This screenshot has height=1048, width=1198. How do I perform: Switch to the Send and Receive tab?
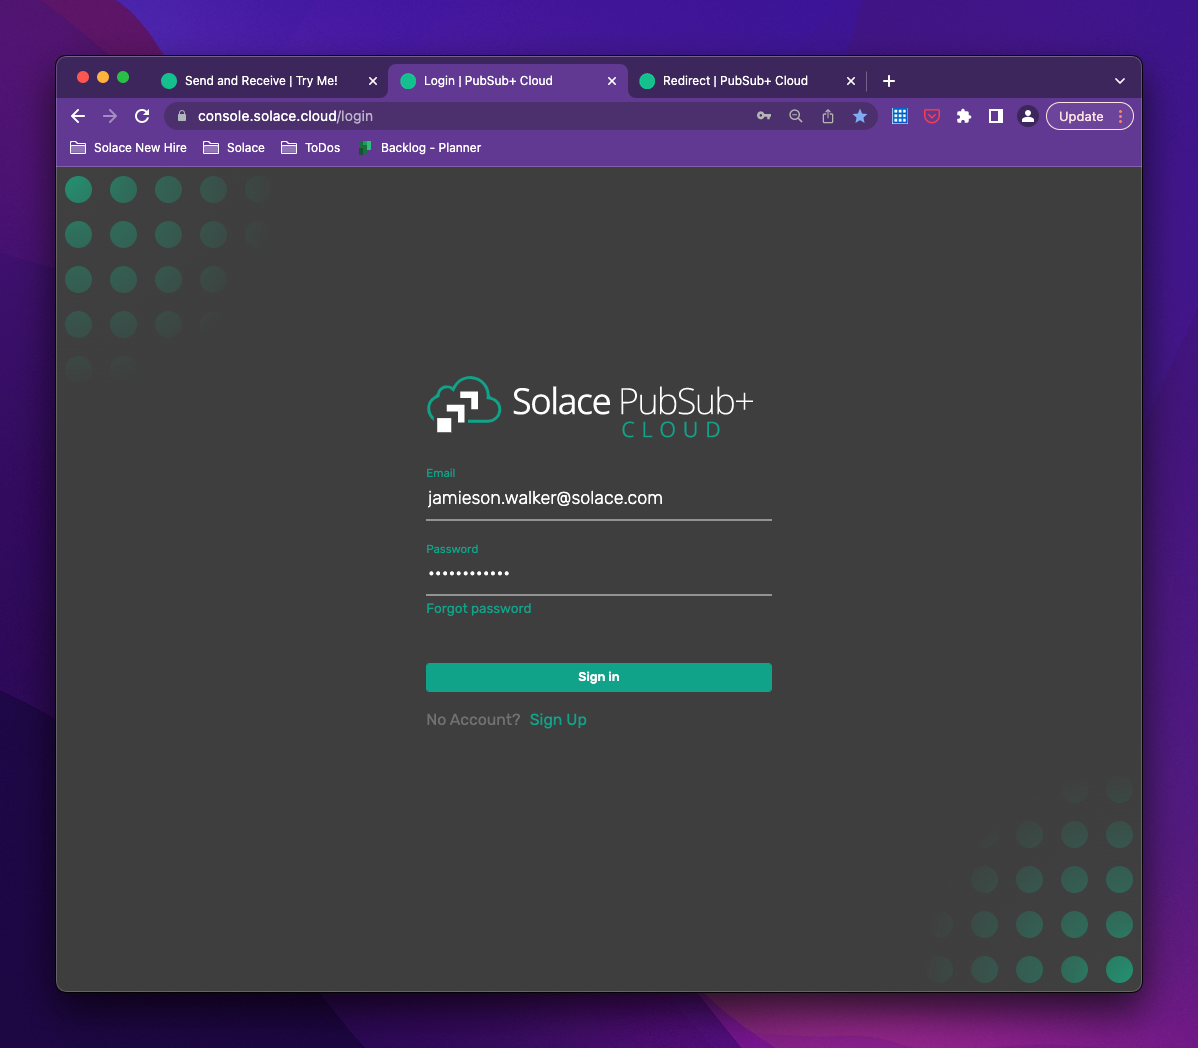(262, 80)
